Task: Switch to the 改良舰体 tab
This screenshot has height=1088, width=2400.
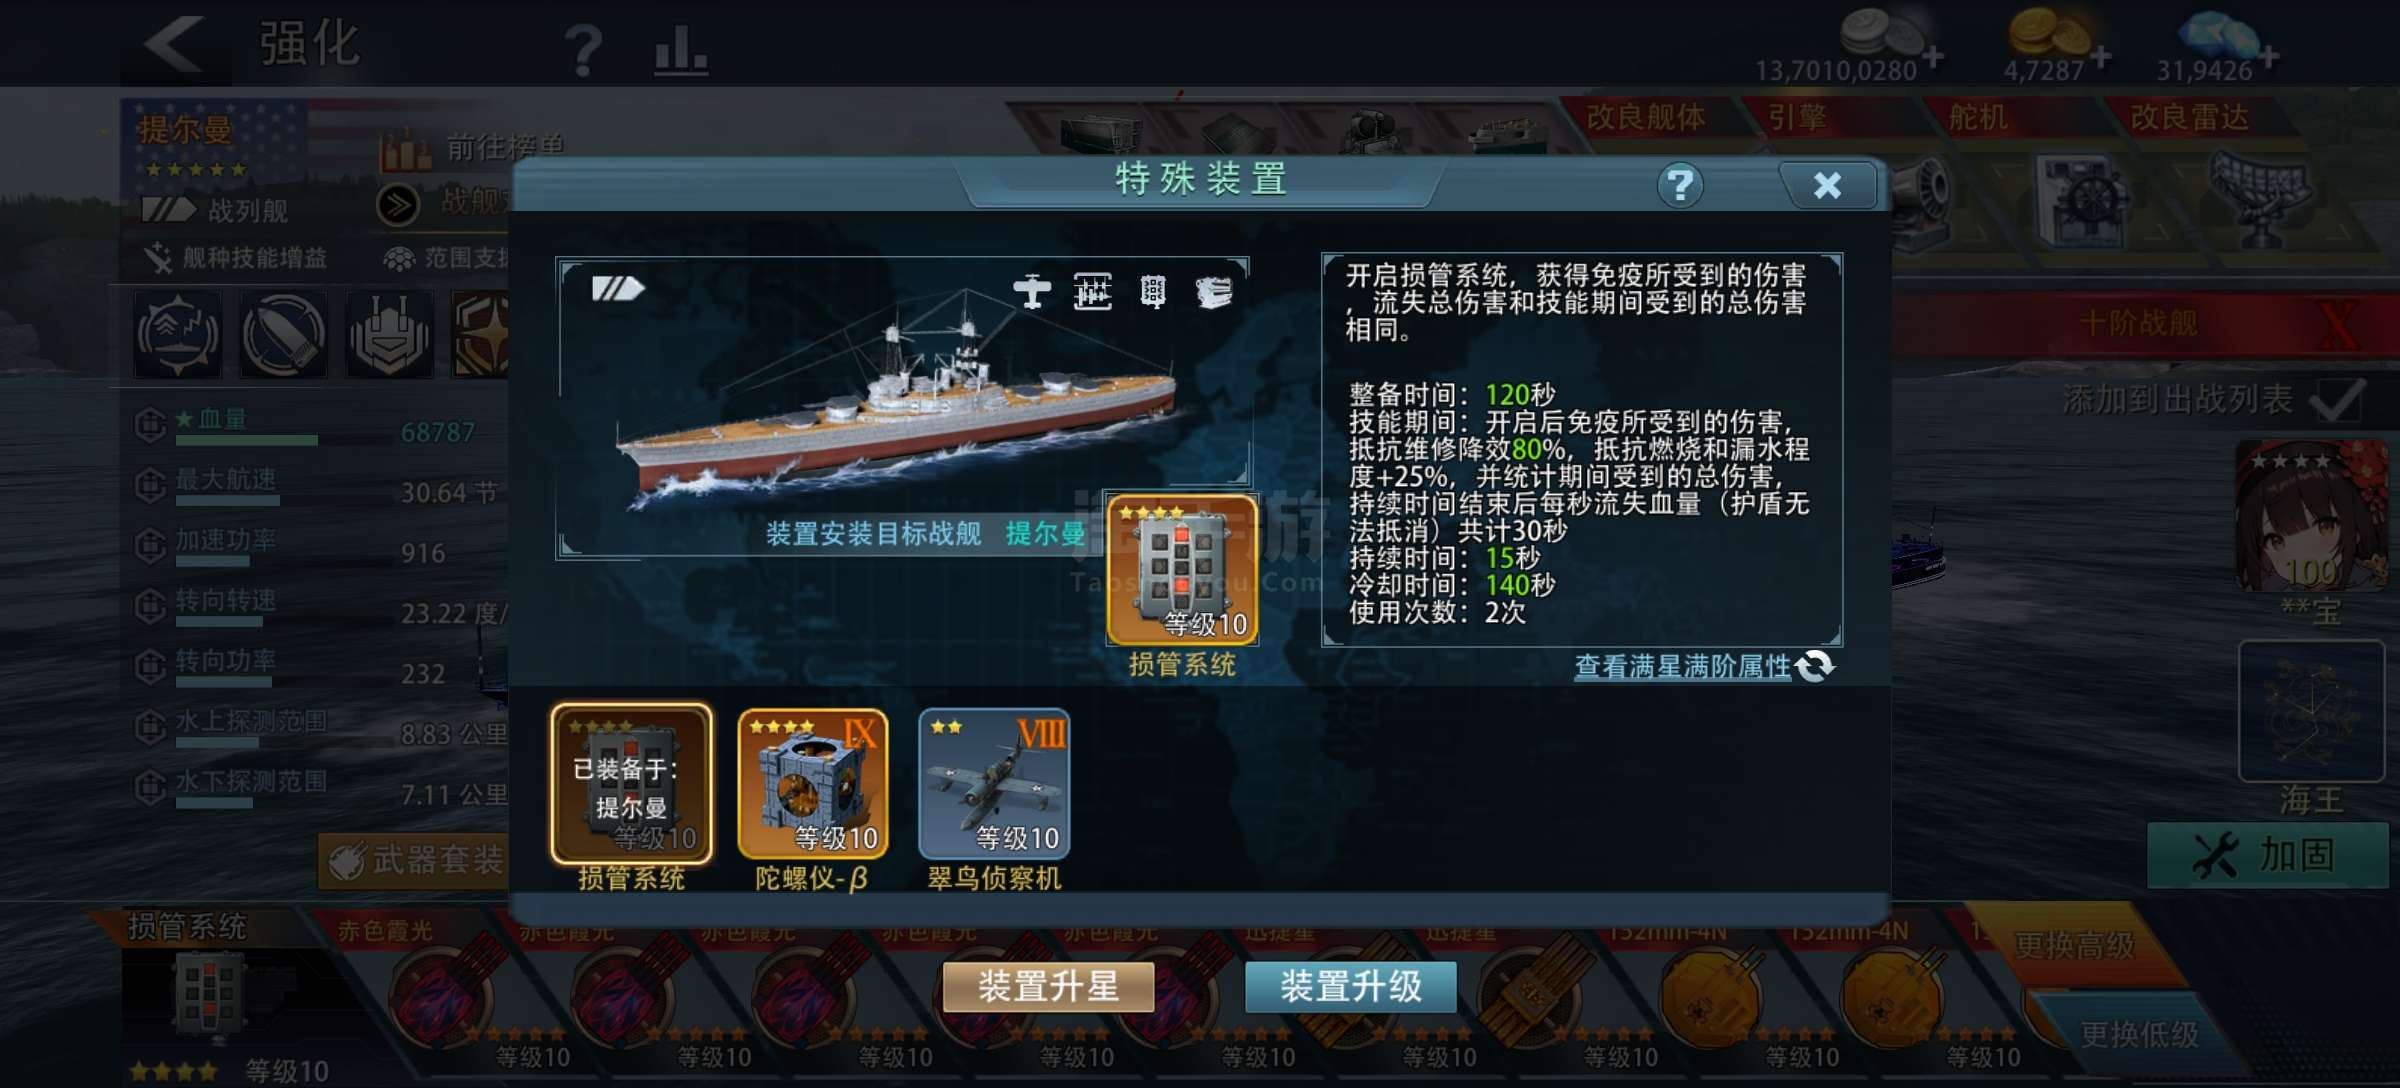Action: point(1646,117)
